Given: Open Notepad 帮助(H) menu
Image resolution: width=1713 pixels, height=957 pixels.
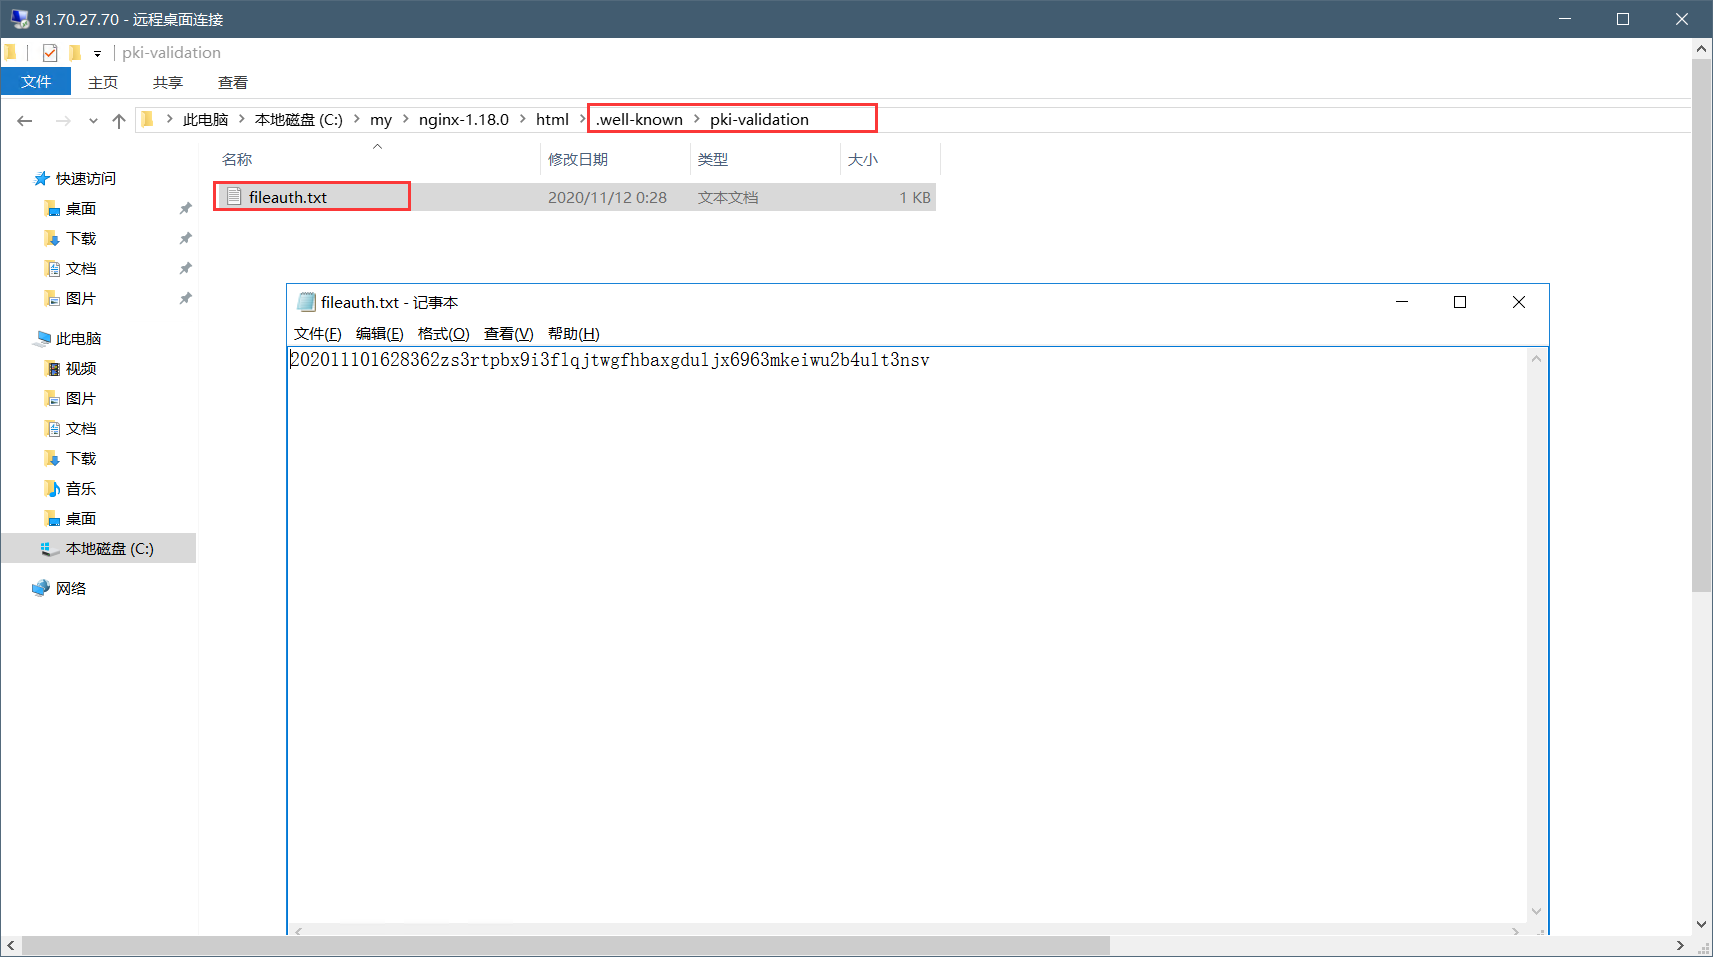Looking at the screenshot, I should tap(573, 334).
